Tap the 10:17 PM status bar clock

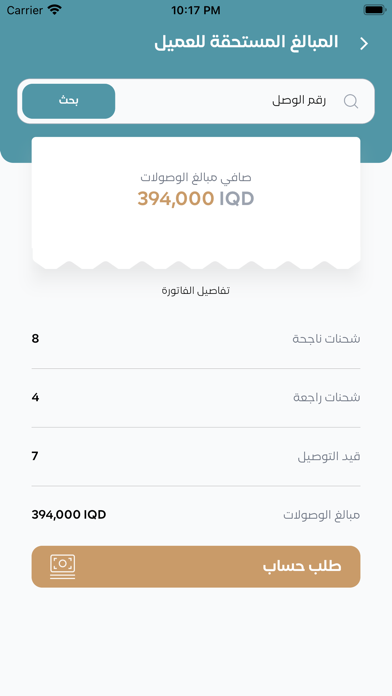pyautogui.click(x=196, y=10)
